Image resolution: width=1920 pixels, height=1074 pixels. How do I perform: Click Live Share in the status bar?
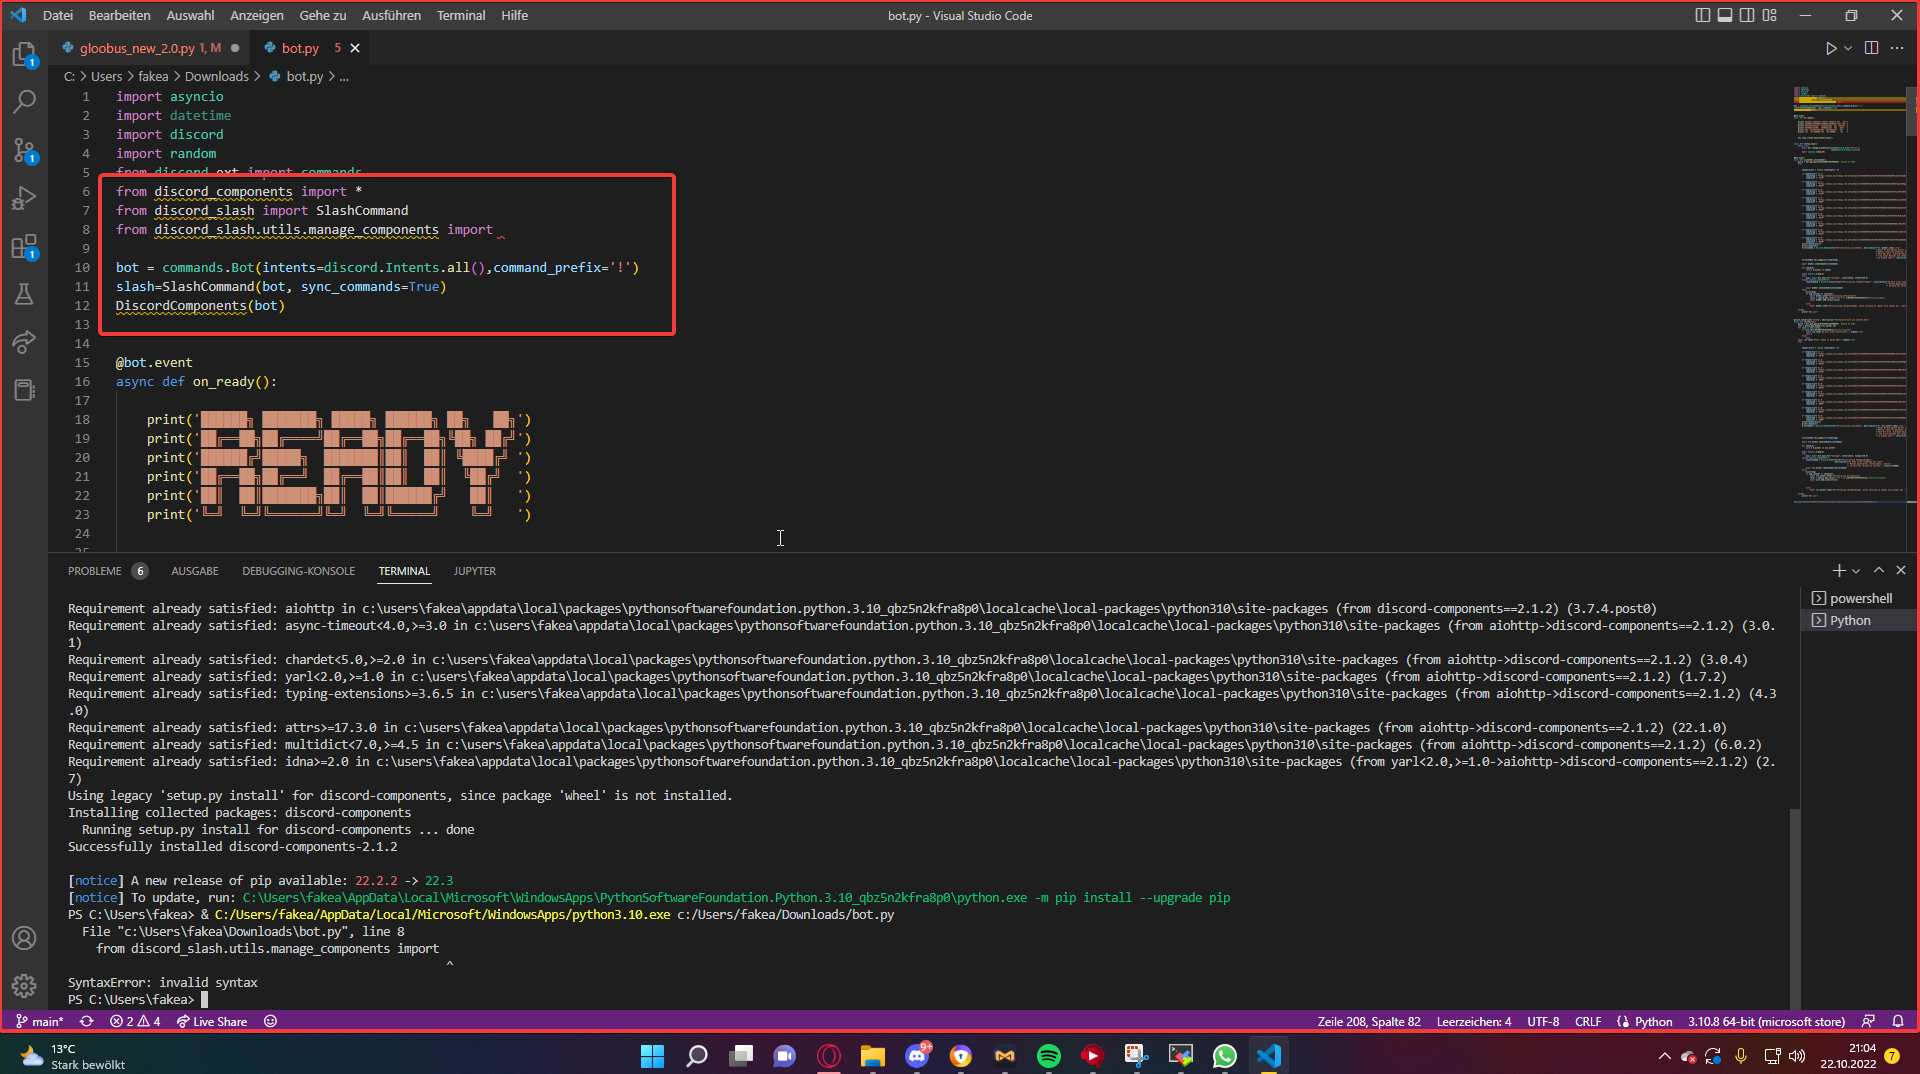click(212, 1022)
